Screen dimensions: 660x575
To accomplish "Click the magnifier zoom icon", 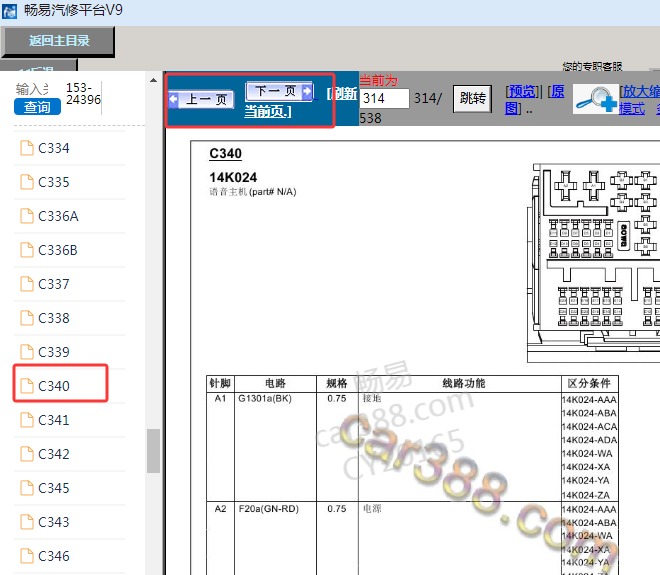I will click(595, 99).
